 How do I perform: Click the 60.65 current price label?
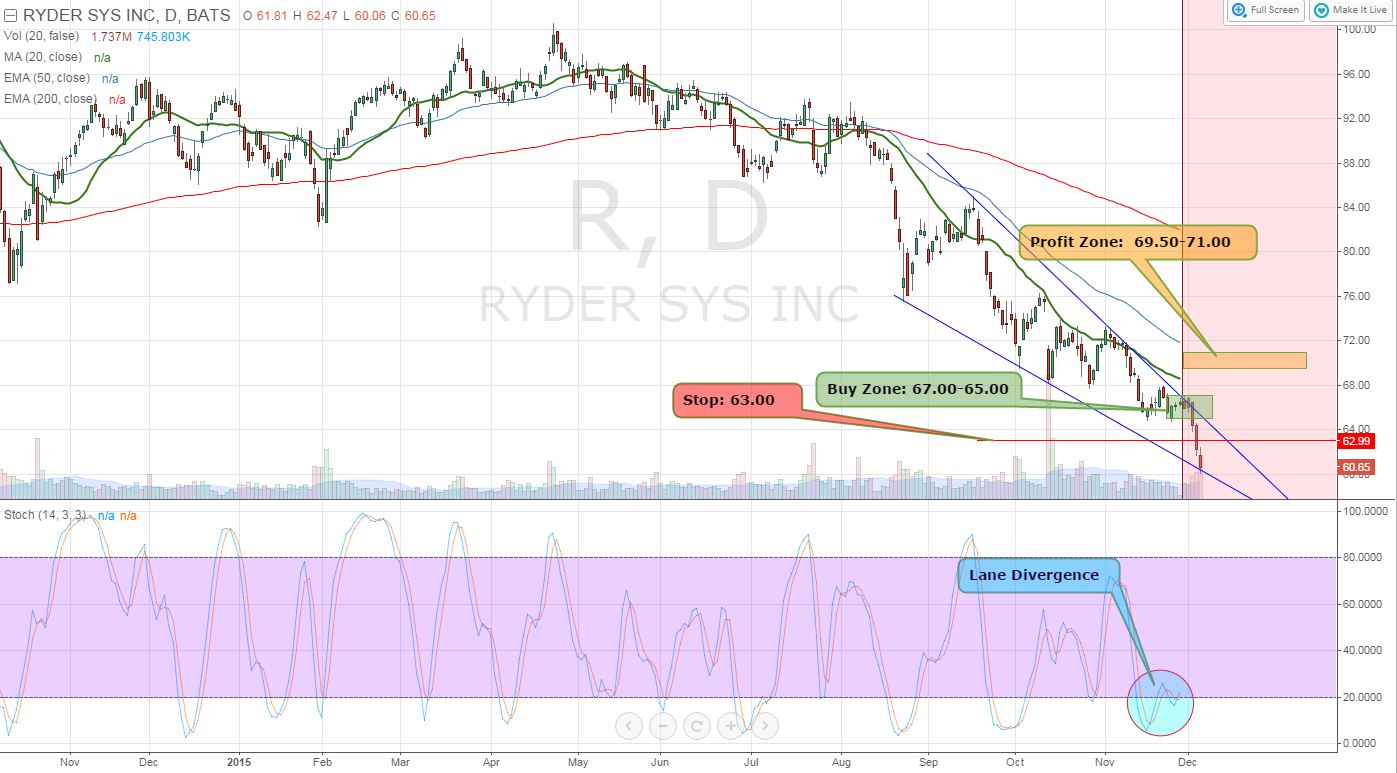click(x=1356, y=467)
